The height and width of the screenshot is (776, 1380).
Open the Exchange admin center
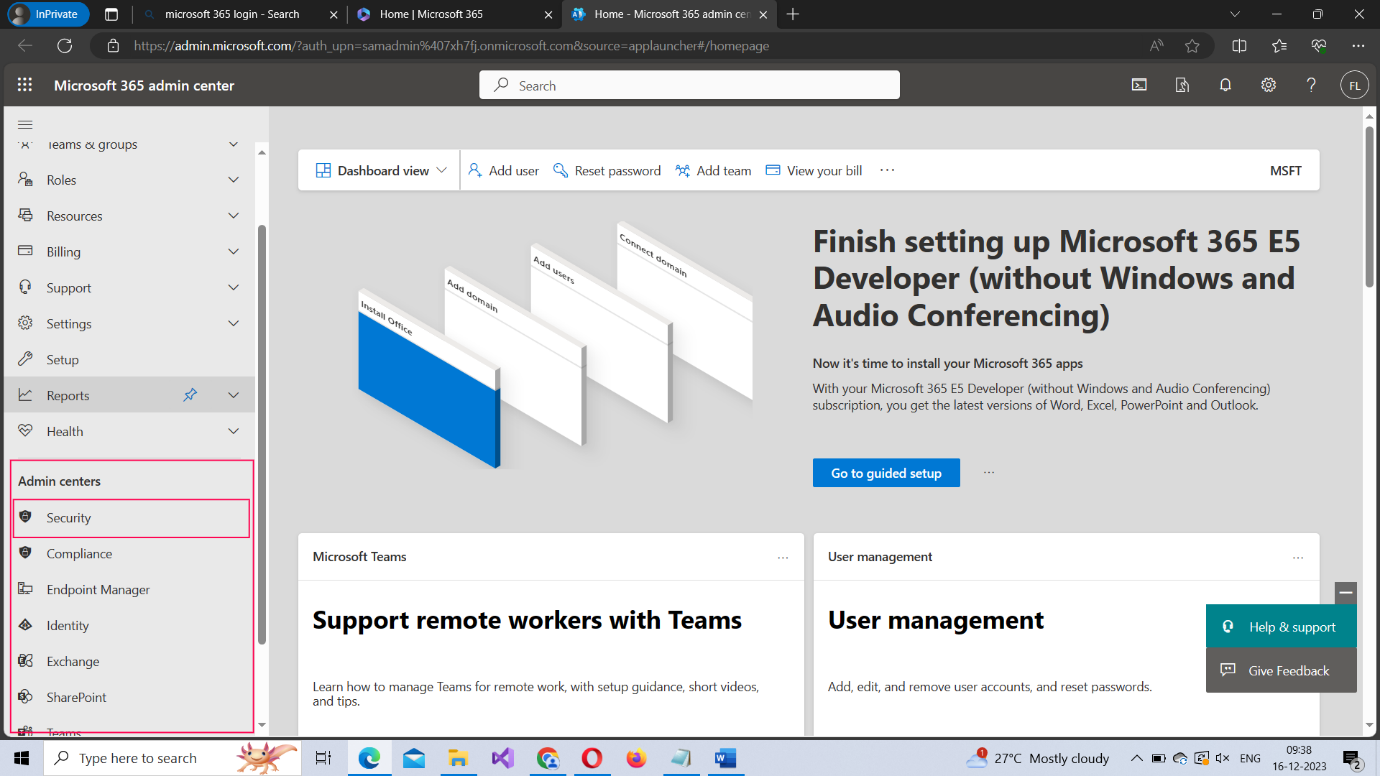(x=130, y=662)
